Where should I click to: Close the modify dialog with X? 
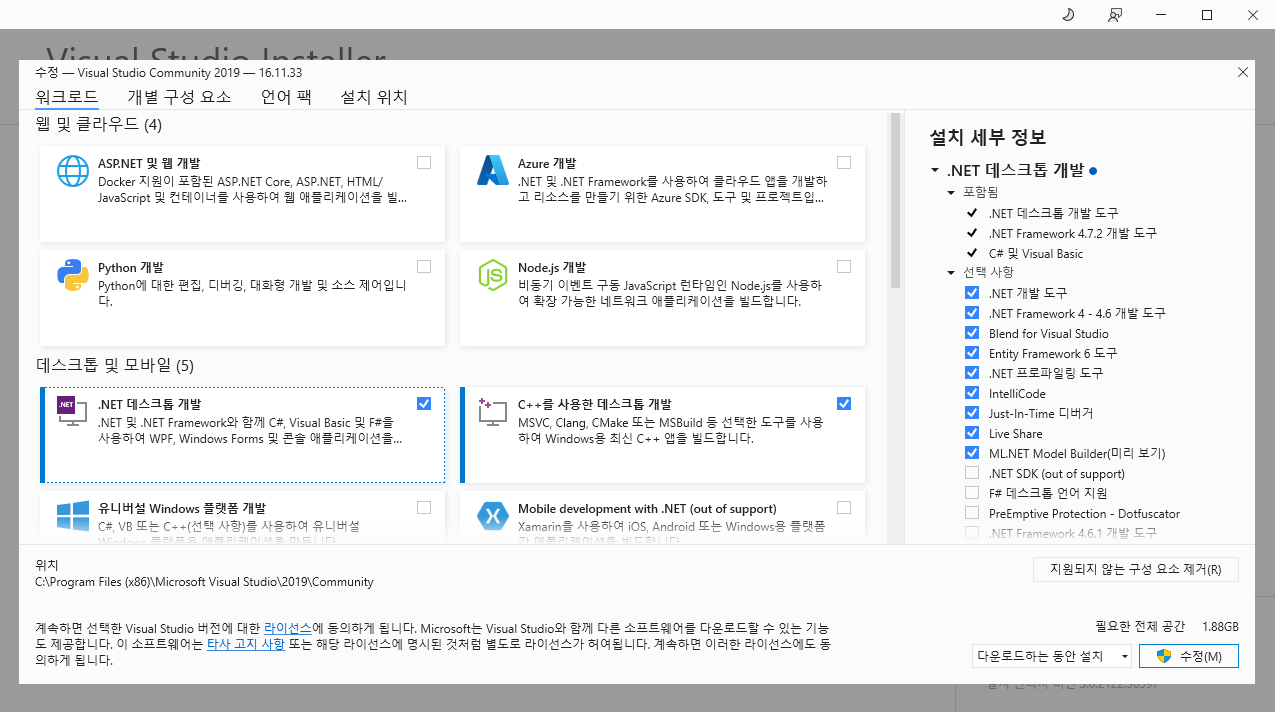(x=1243, y=72)
